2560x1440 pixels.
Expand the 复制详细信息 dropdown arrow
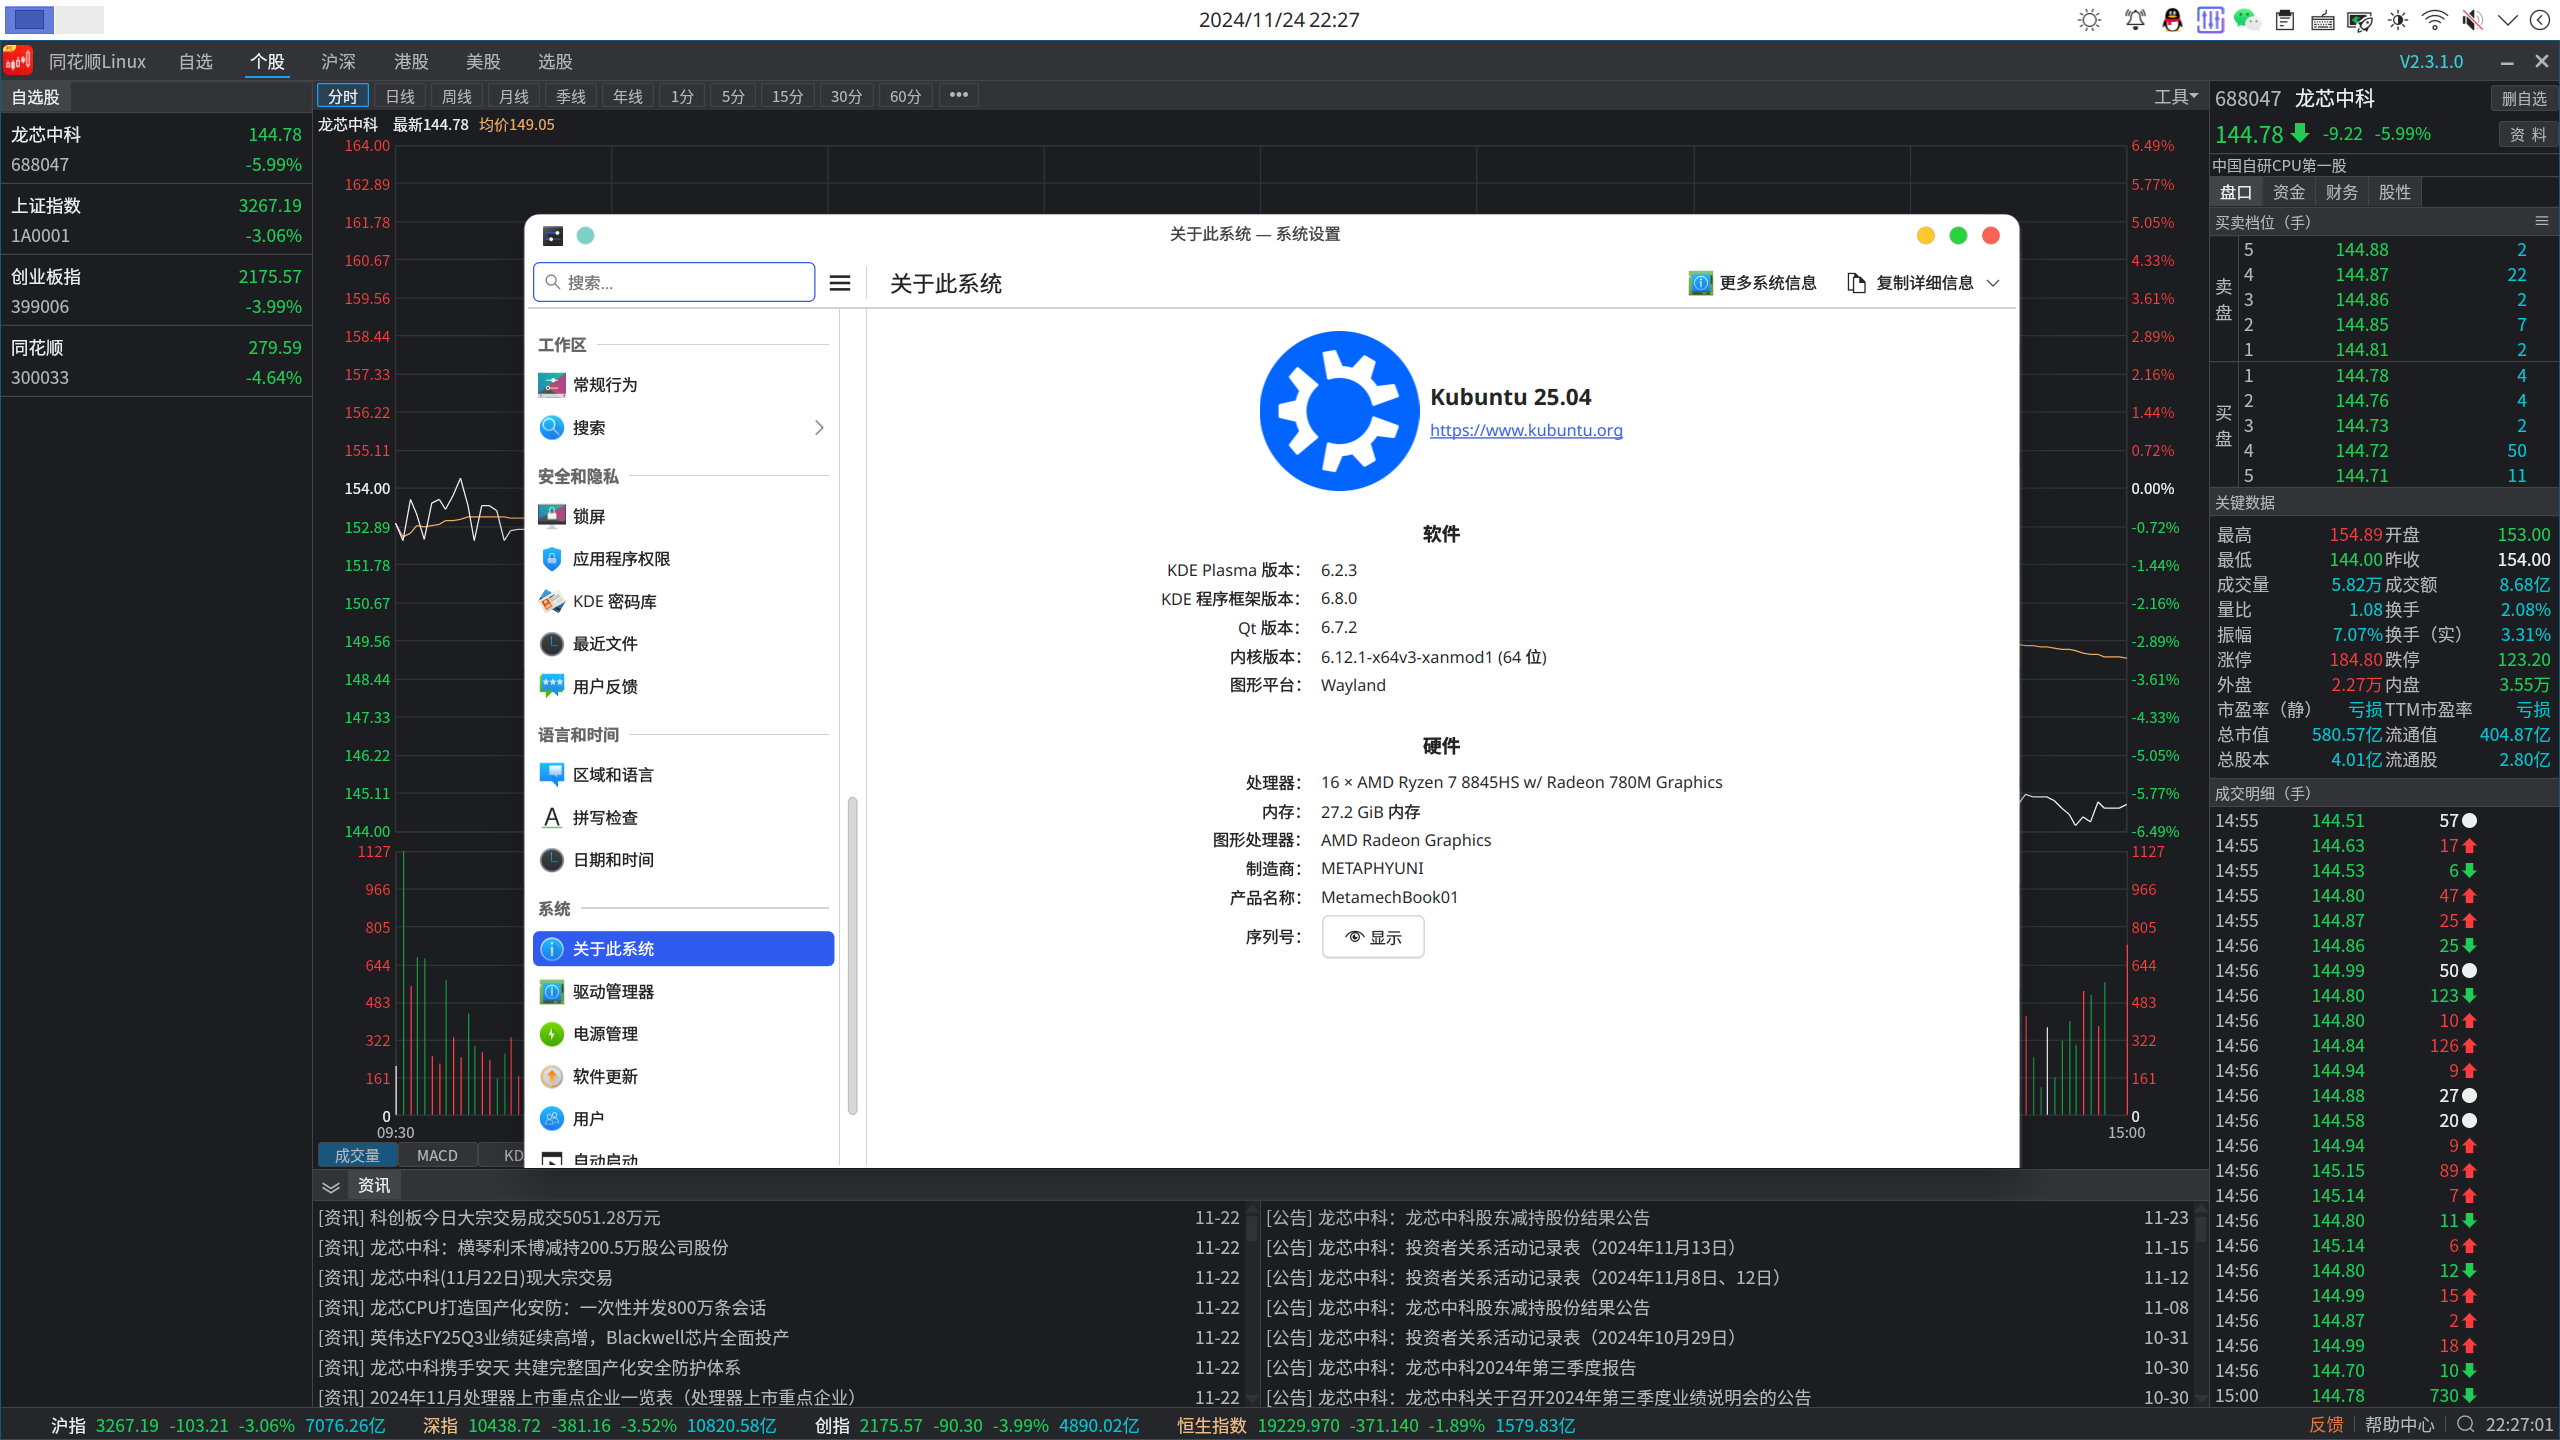(x=1993, y=283)
